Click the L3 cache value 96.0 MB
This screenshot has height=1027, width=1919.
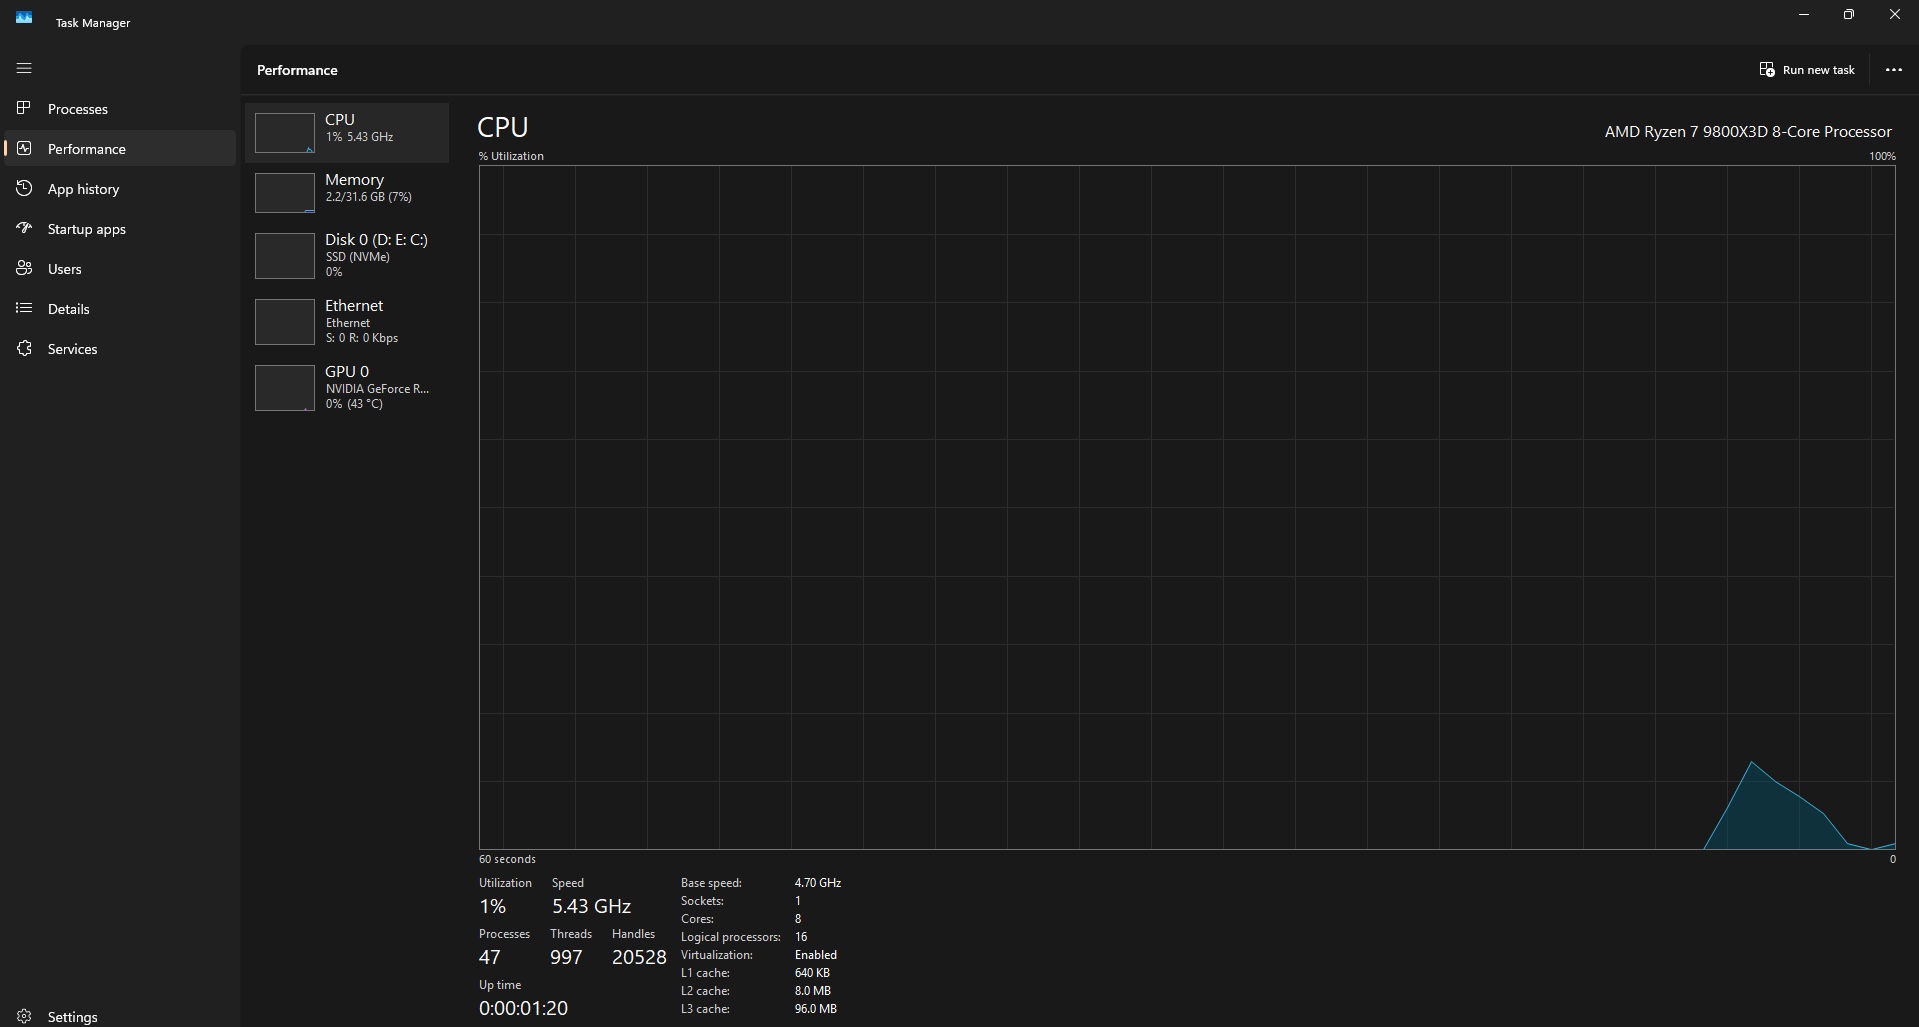pos(816,1009)
